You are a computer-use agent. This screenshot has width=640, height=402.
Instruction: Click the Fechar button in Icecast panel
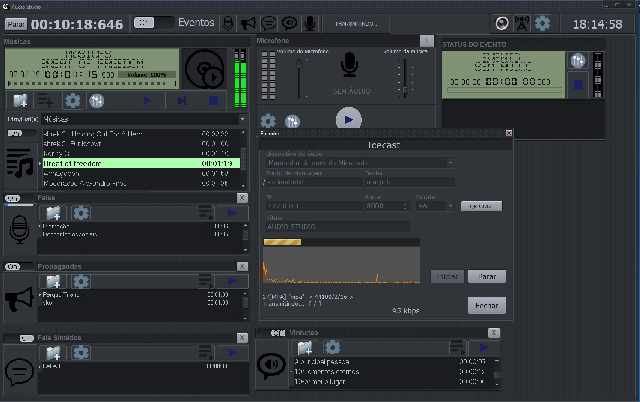(487, 305)
